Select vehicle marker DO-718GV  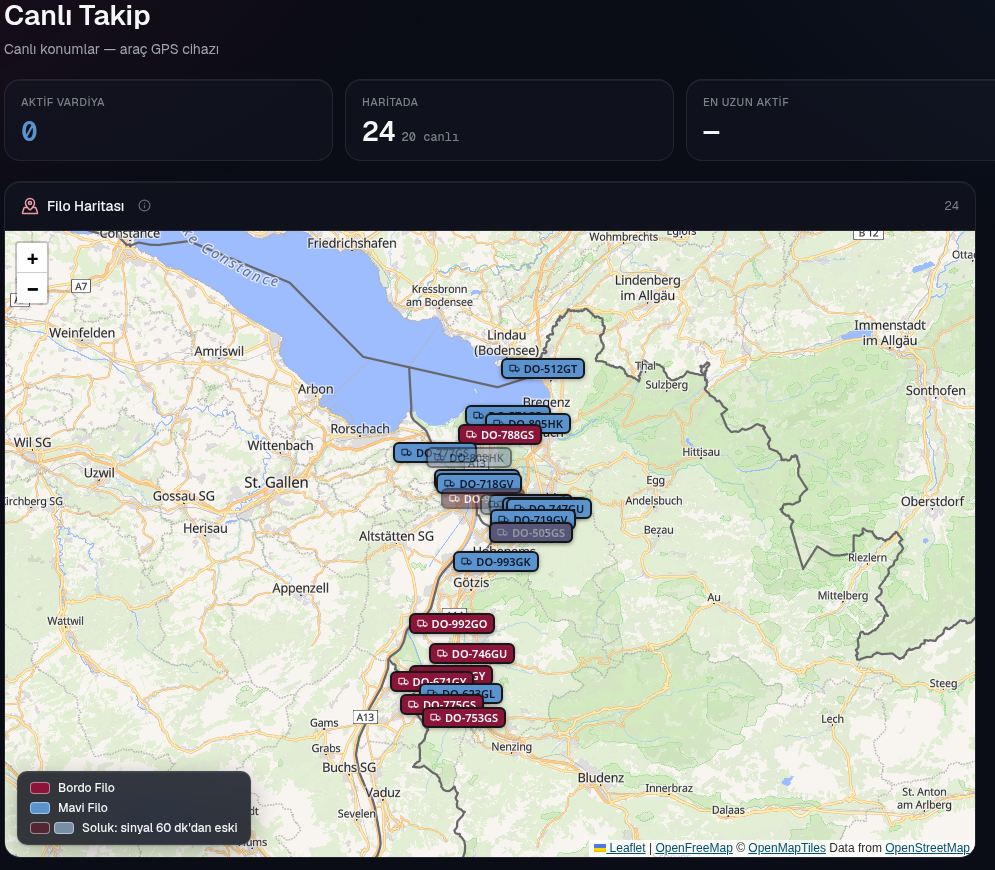(479, 484)
